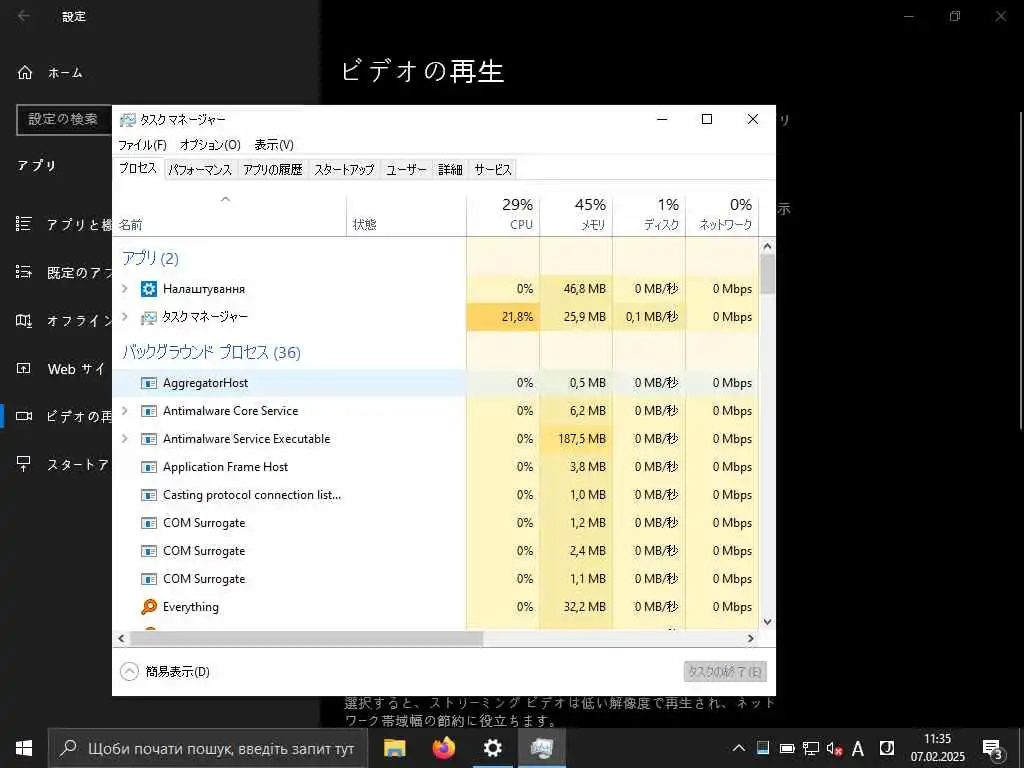
Task: Open the オプション(O) menu
Action: click(210, 145)
